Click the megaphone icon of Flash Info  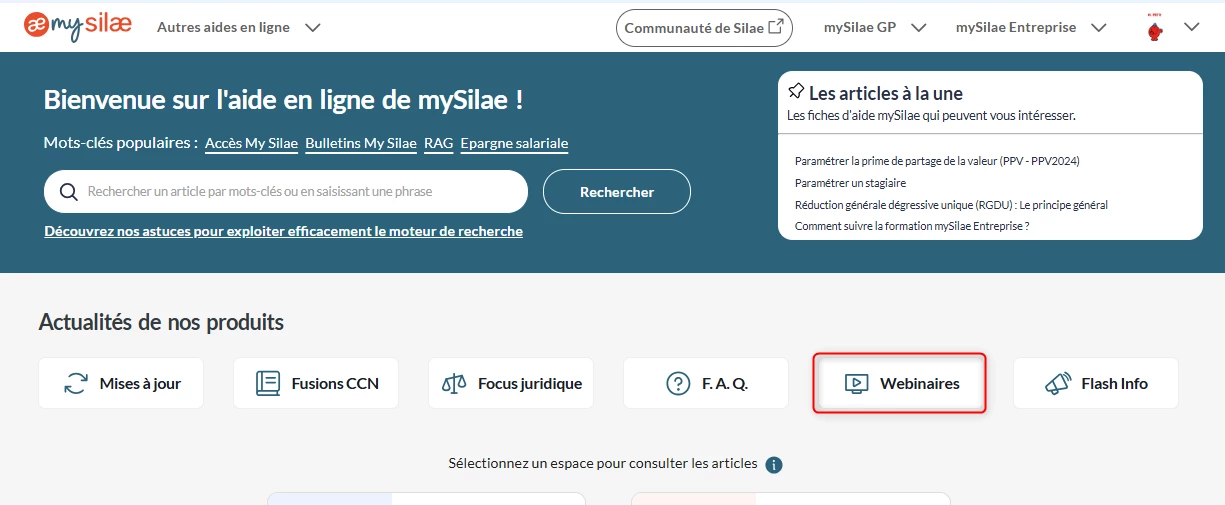(x=1058, y=383)
